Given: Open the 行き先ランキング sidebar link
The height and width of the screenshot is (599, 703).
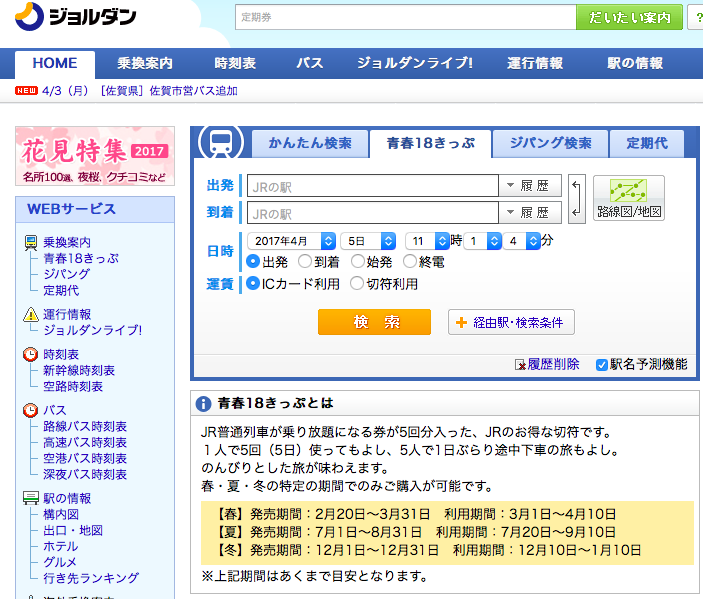Looking at the screenshot, I should click(91, 578).
